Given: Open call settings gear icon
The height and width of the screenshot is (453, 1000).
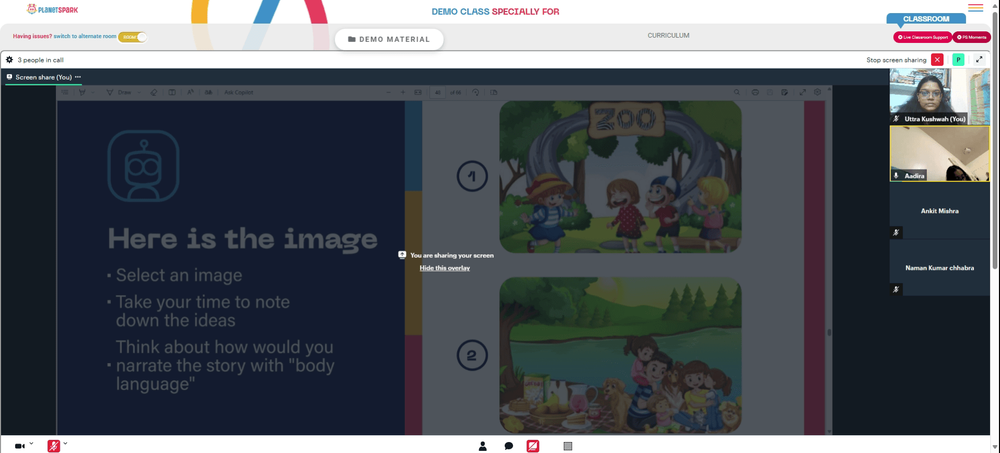Looking at the screenshot, I should point(9,59).
